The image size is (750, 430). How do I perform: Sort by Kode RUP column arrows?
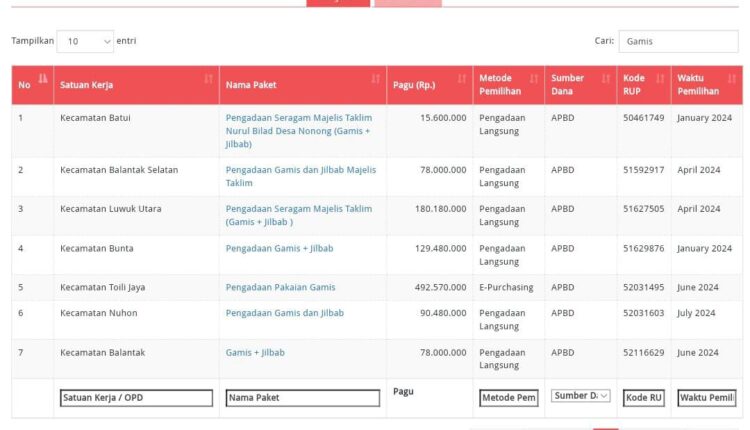click(661, 79)
